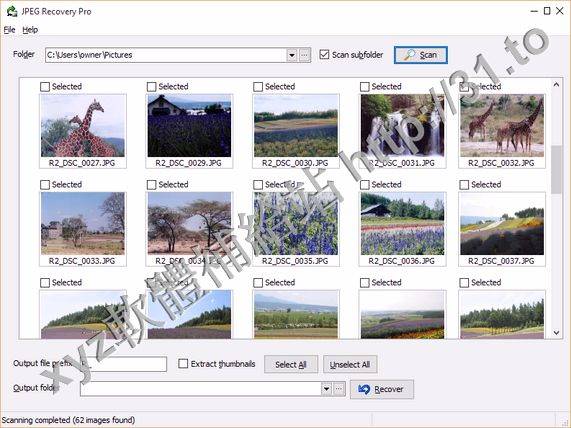The height and width of the screenshot is (428, 571).
Task: Tick Selected checkbox for R2_DSC_0033.JPG
Action: pos(45,185)
